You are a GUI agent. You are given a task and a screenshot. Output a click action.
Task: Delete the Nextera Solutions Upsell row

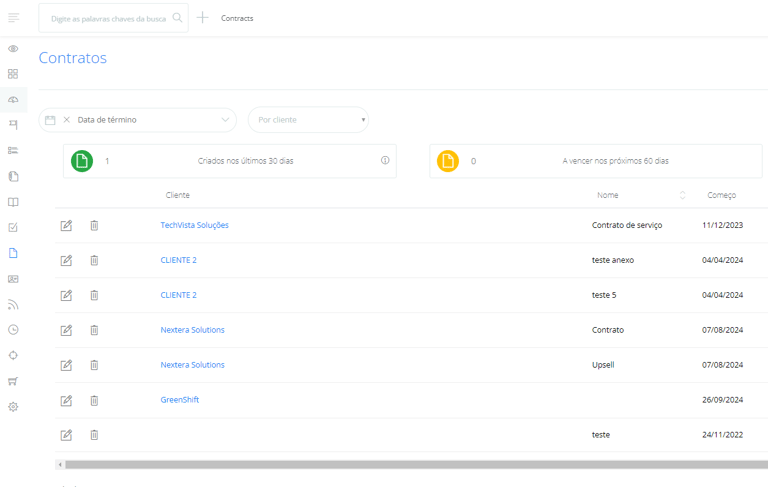click(94, 365)
